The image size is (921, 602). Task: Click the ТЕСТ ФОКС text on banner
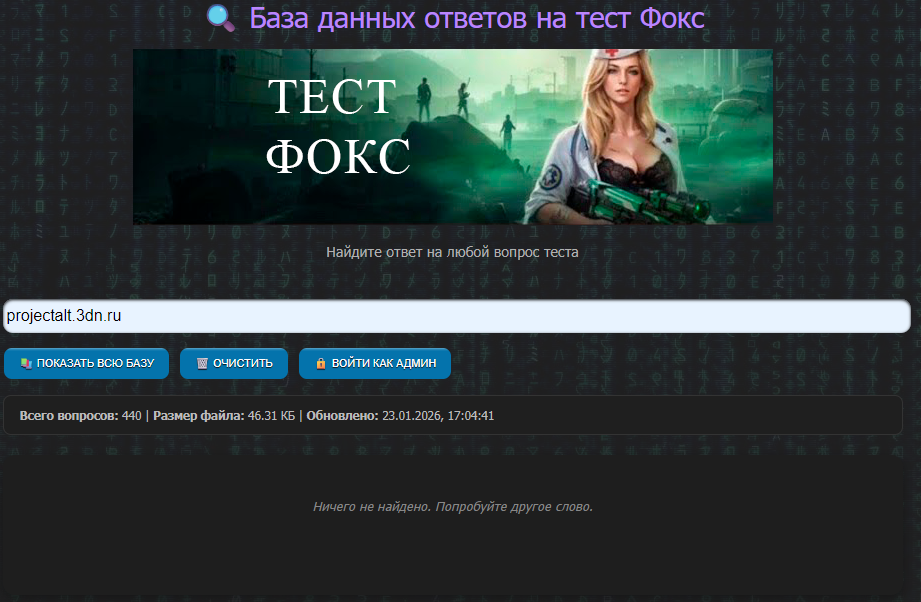coord(338,127)
